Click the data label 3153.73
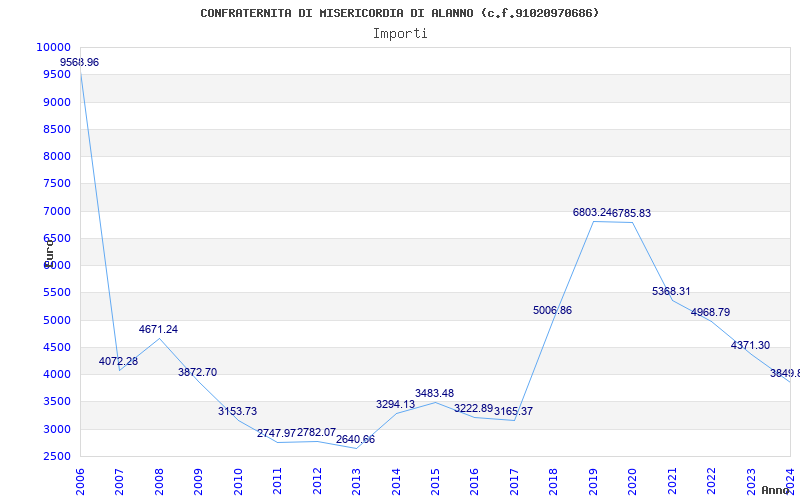 [x=237, y=411]
